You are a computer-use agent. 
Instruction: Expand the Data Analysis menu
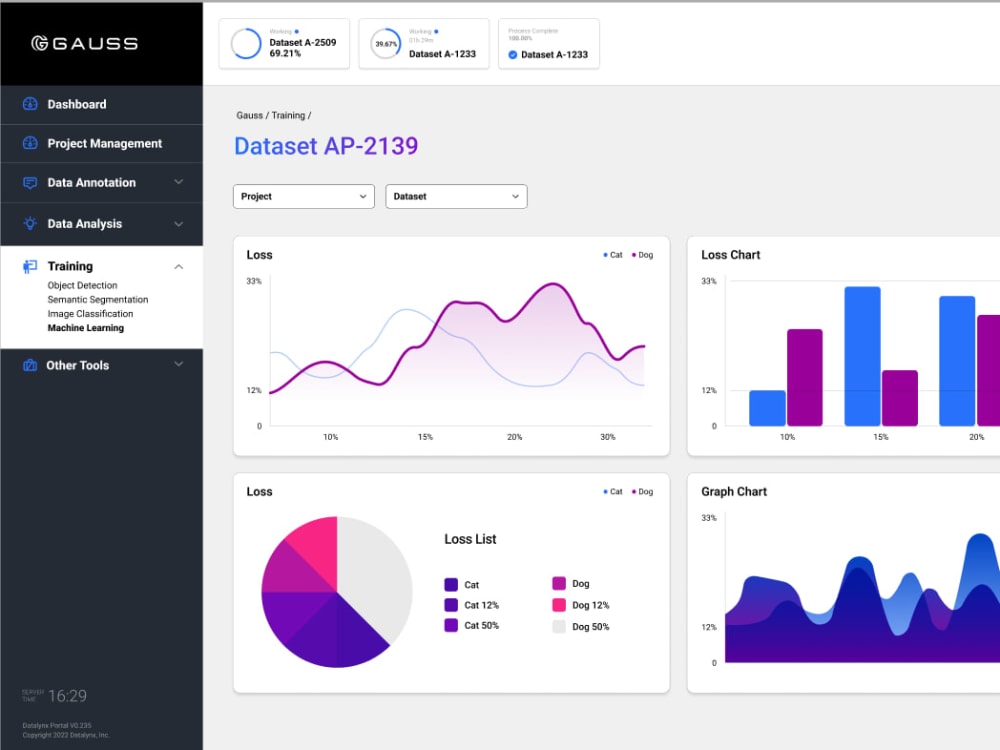pos(178,224)
